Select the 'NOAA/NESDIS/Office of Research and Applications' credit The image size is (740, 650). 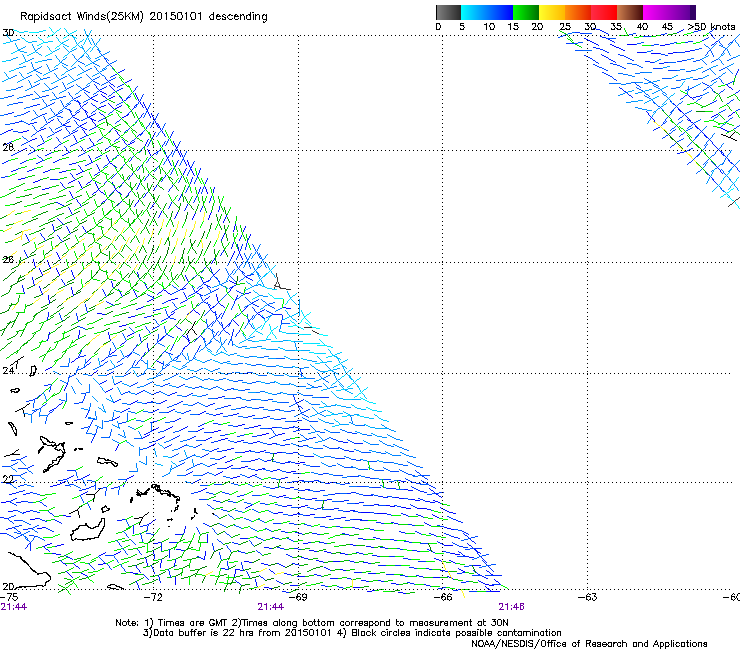coord(589,644)
